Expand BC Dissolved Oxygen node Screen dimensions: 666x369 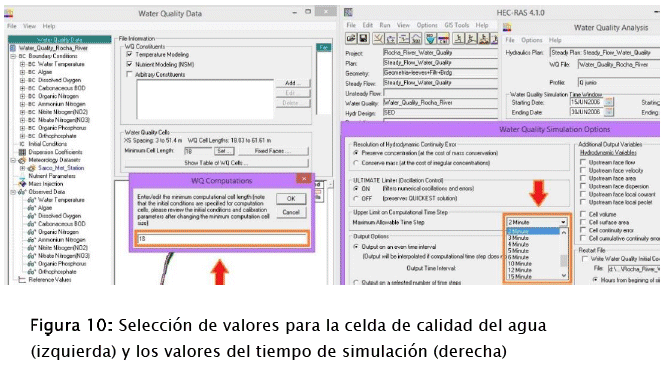click(22, 80)
